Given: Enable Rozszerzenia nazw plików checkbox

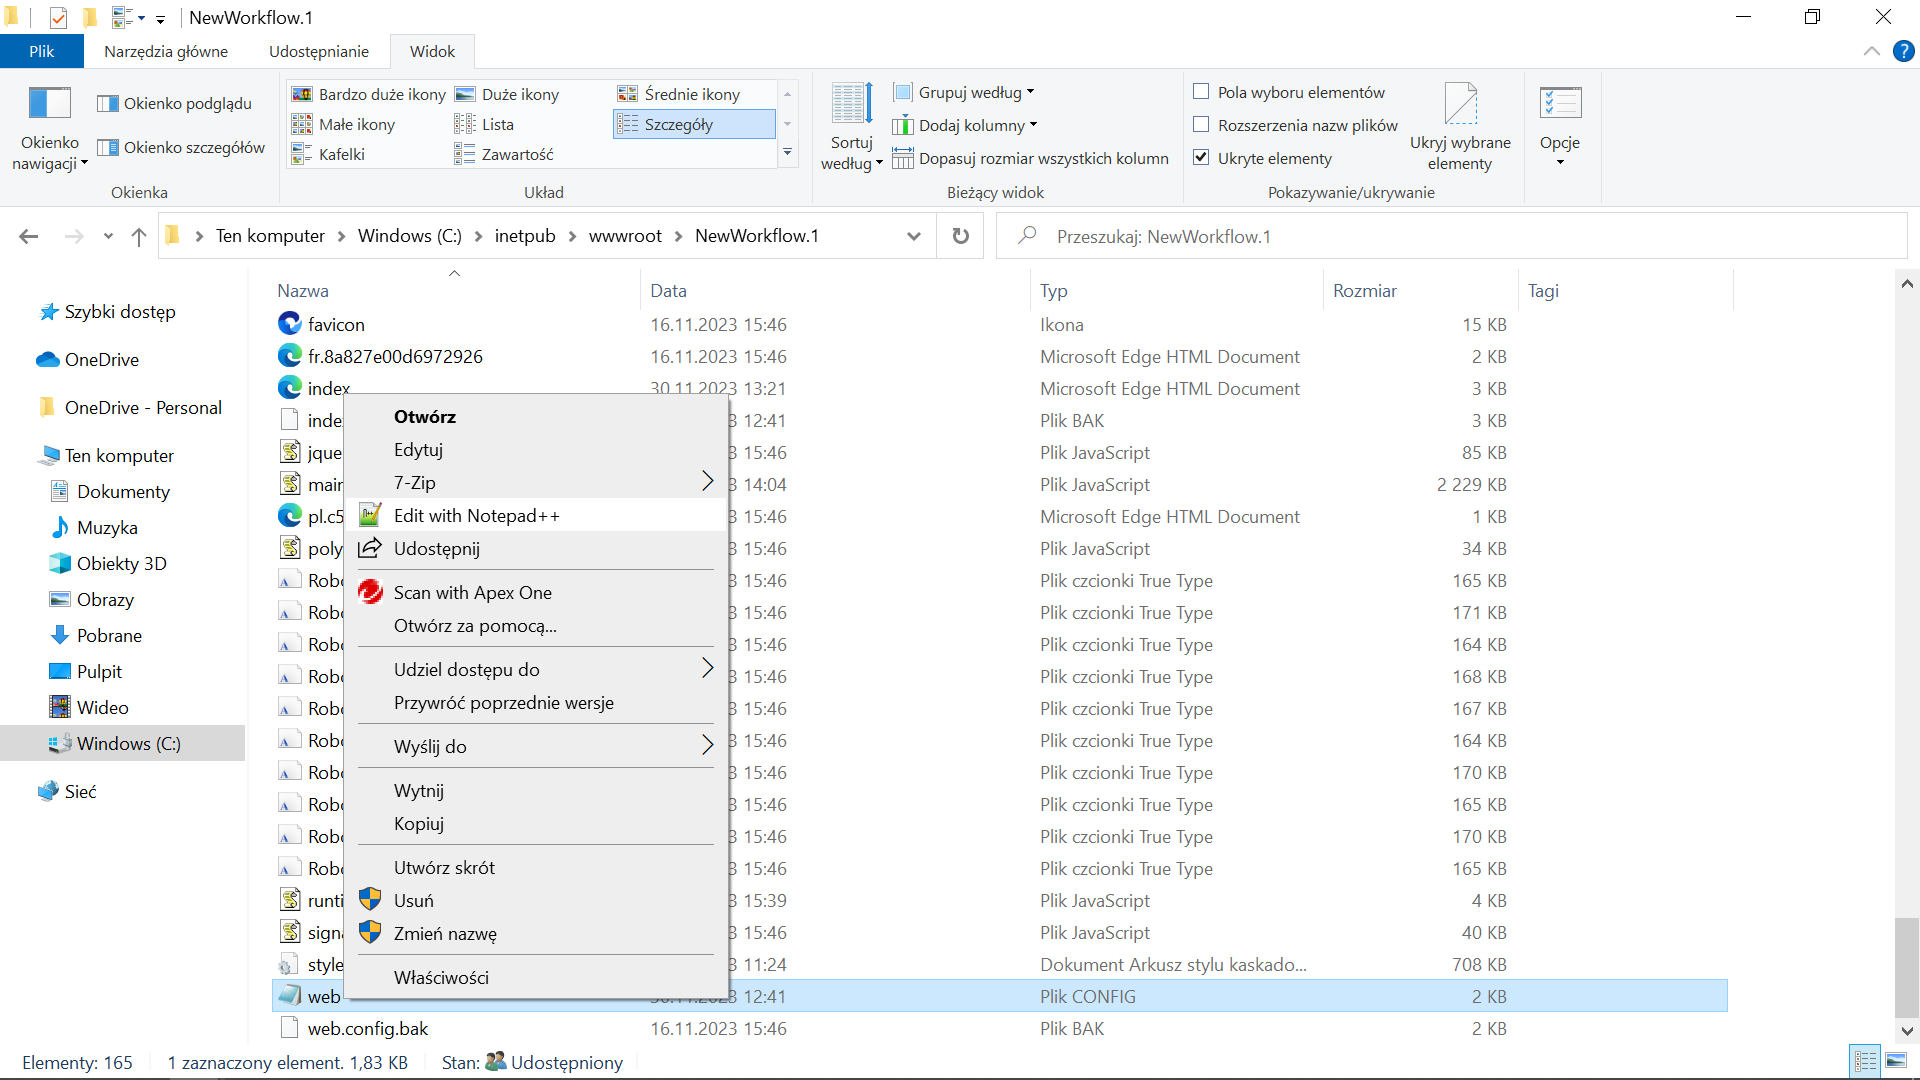Looking at the screenshot, I should [x=1202, y=125].
